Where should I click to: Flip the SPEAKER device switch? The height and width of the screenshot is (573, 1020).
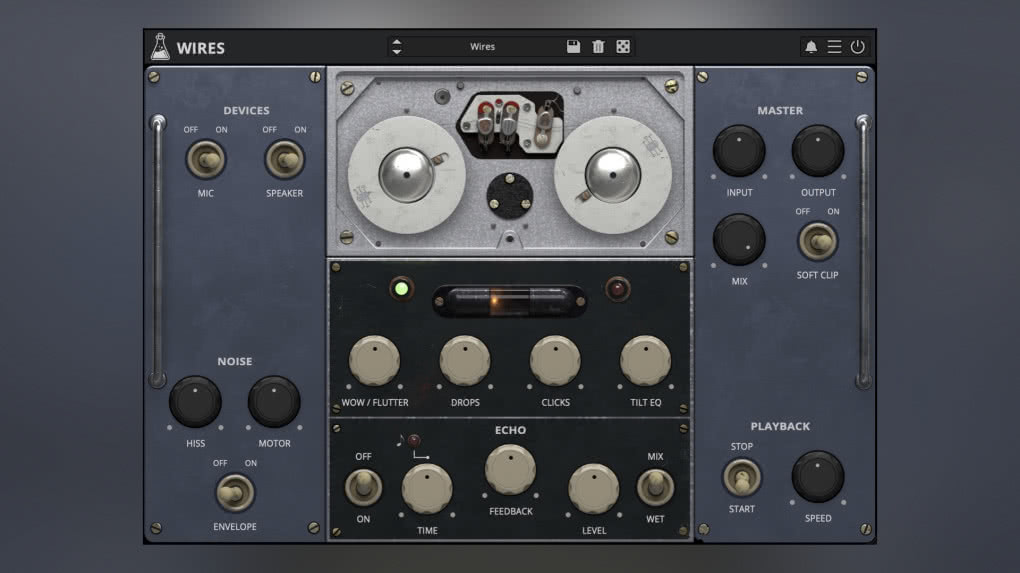click(x=284, y=160)
